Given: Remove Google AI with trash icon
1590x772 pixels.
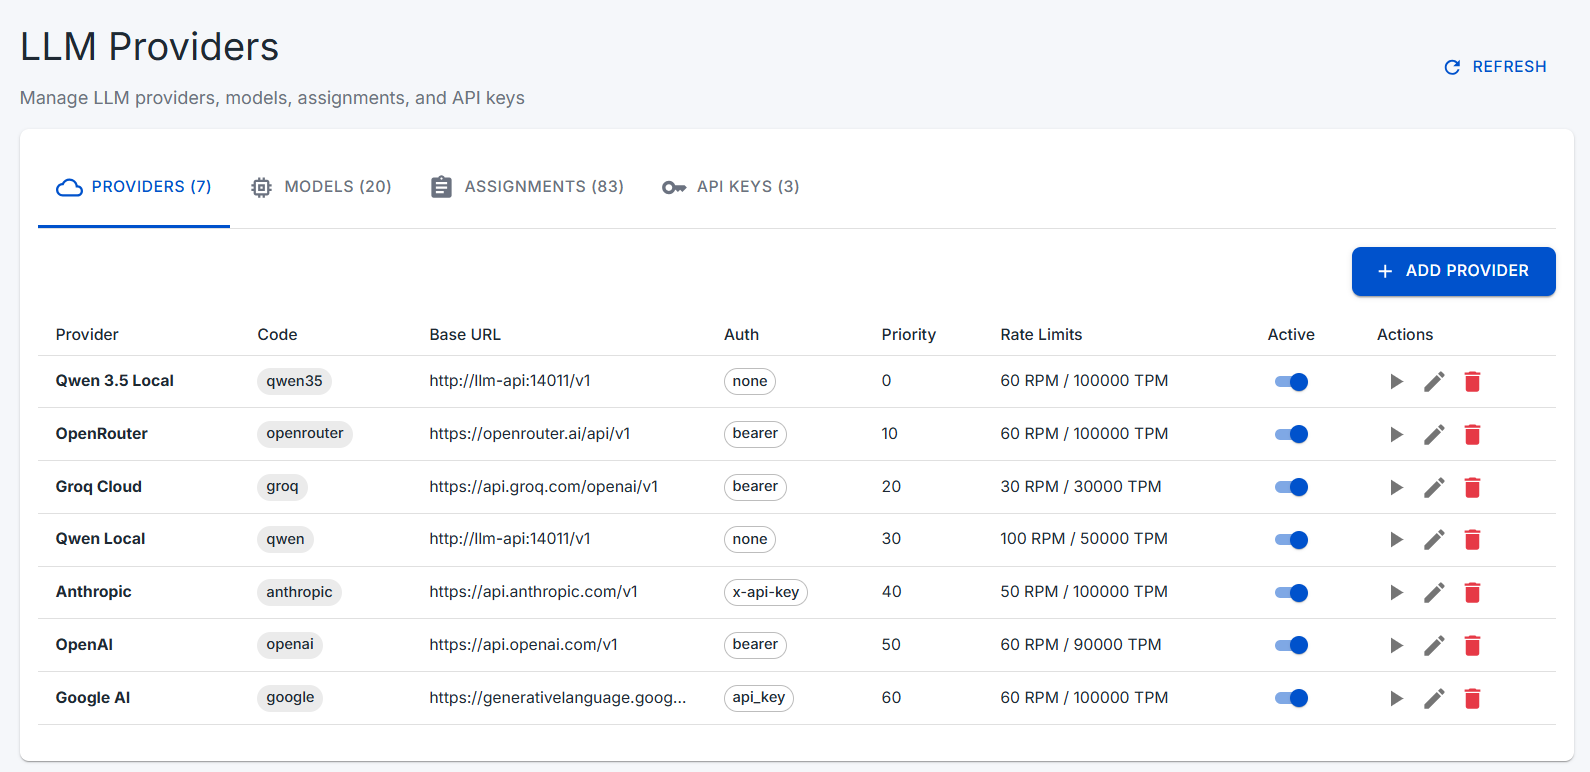Looking at the screenshot, I should [x=1472, y=698].
